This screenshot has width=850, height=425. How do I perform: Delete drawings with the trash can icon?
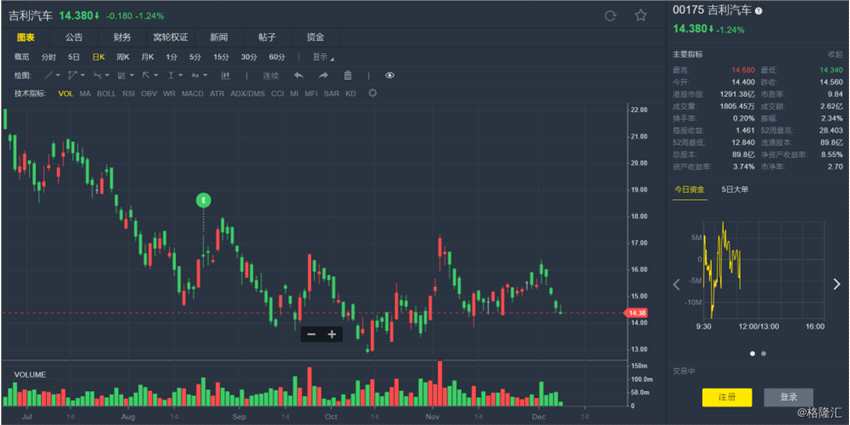click(348, 75)
